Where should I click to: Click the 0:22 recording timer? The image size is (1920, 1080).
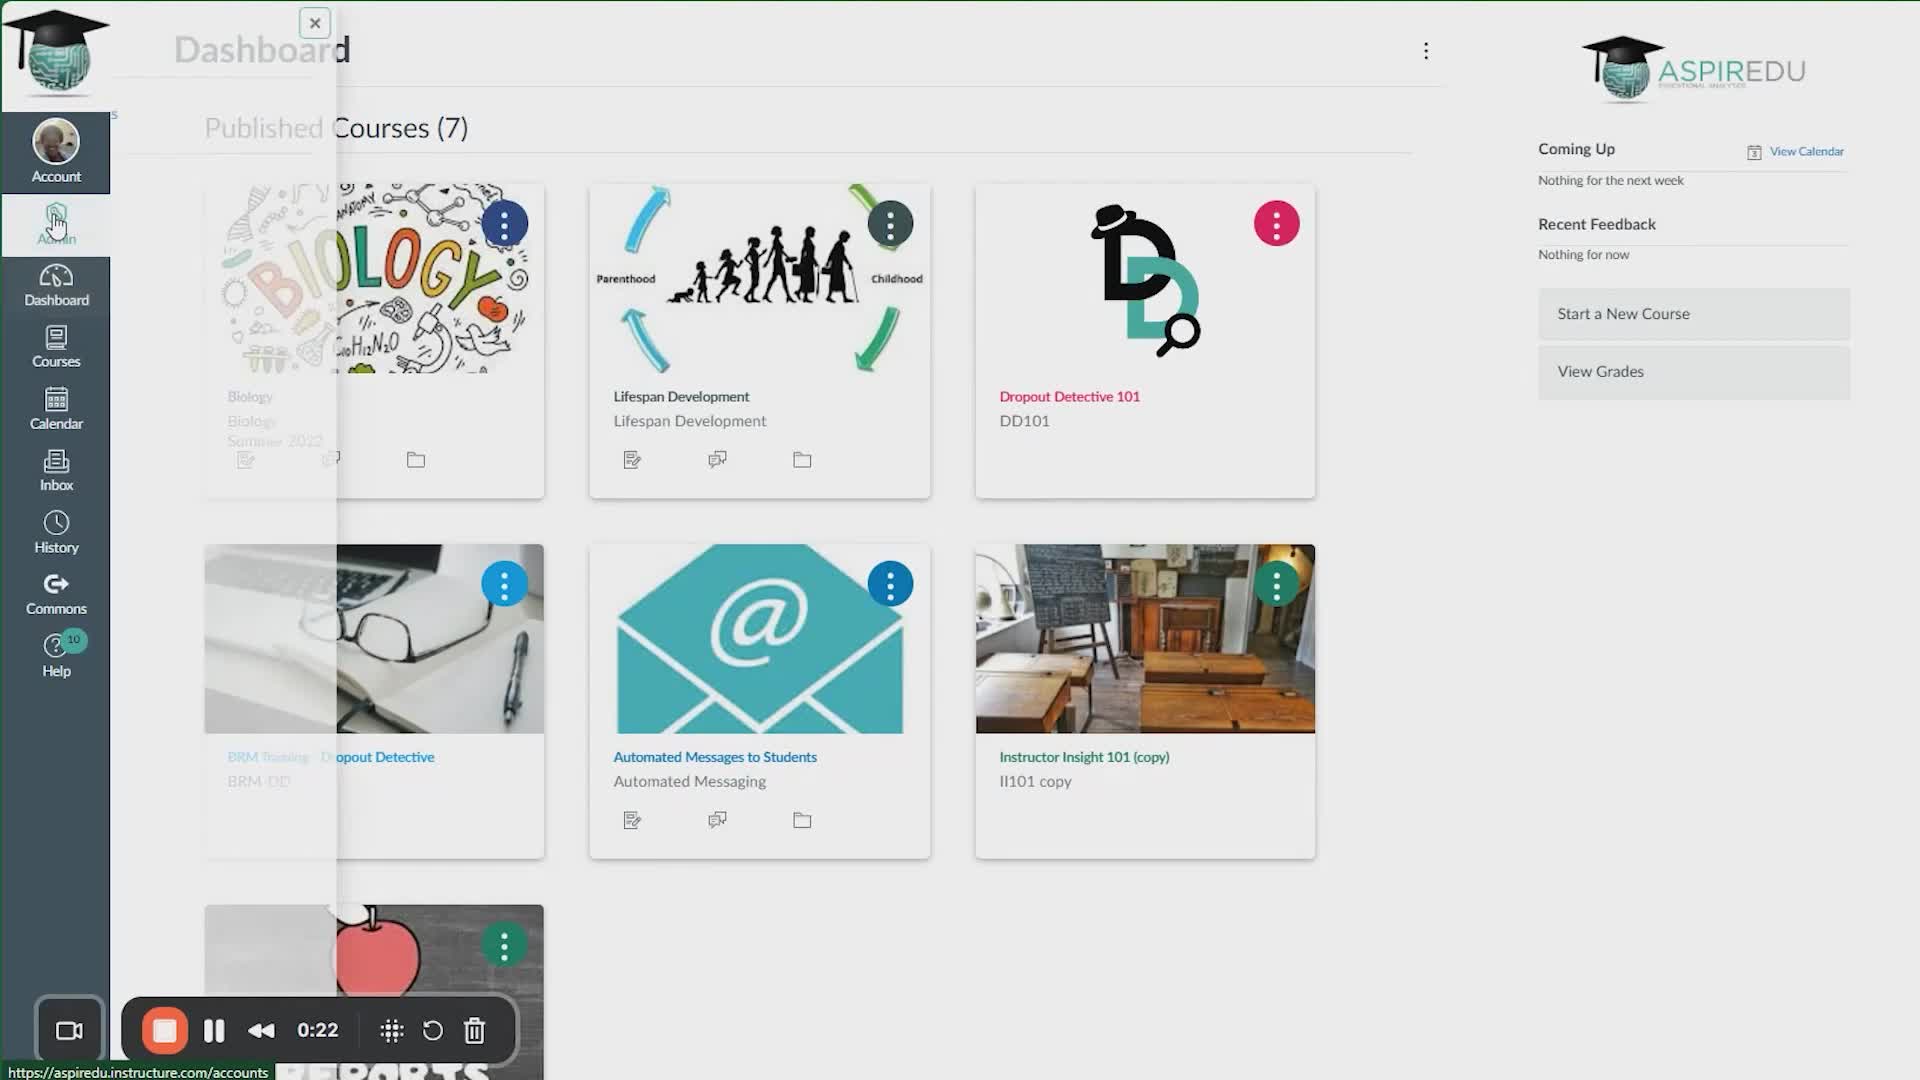point(318,1030)
